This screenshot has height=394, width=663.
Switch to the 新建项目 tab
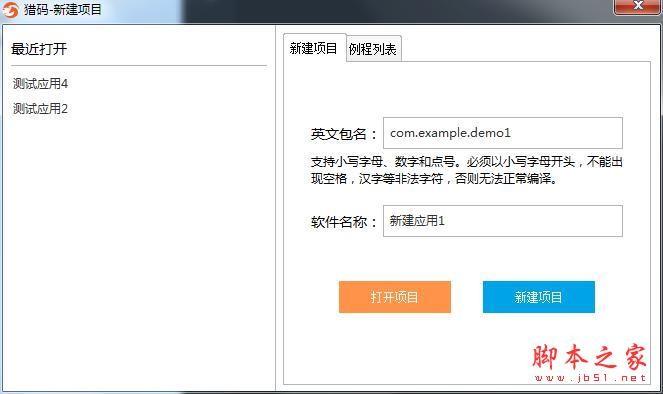tap(314, 48)
